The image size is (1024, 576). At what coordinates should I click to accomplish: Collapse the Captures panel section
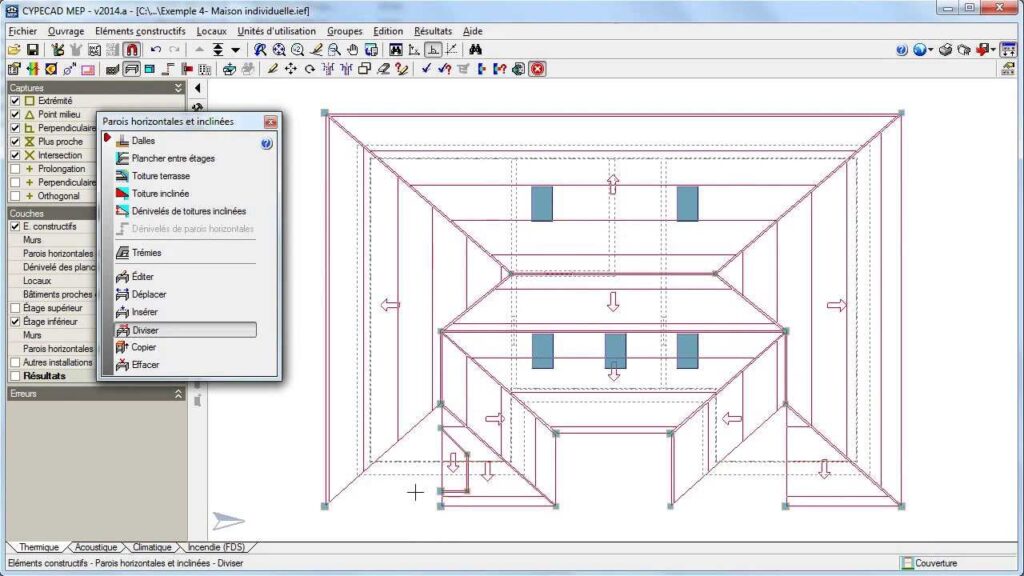point(179,88)
